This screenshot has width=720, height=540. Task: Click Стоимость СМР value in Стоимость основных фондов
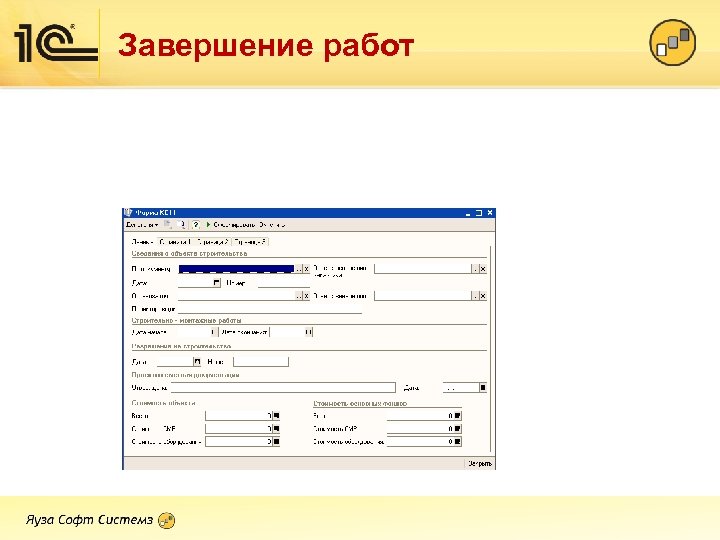pyautogui.click(x=420, y=428)
